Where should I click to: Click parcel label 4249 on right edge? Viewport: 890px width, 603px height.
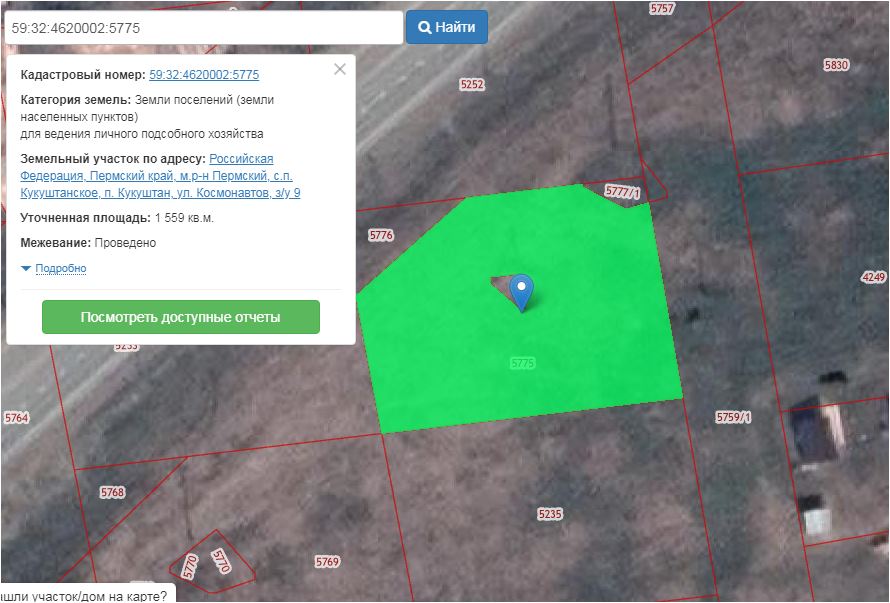(873, 277)
